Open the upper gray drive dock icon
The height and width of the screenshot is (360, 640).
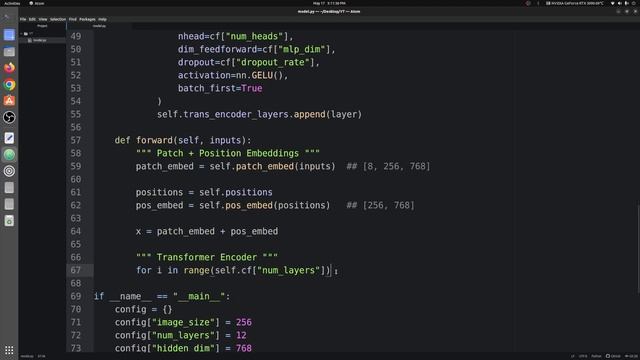pos(9,188)
